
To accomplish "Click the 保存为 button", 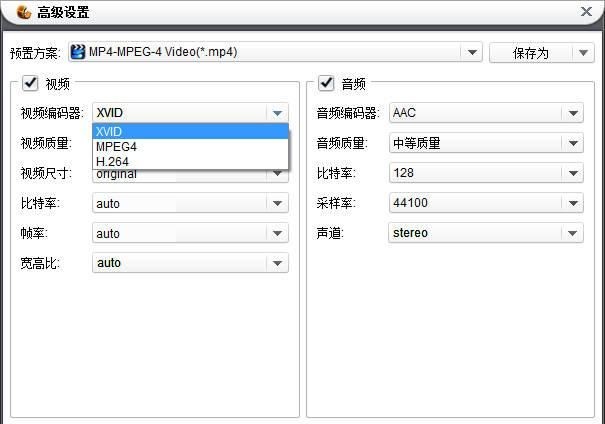I will coord(531,53).
